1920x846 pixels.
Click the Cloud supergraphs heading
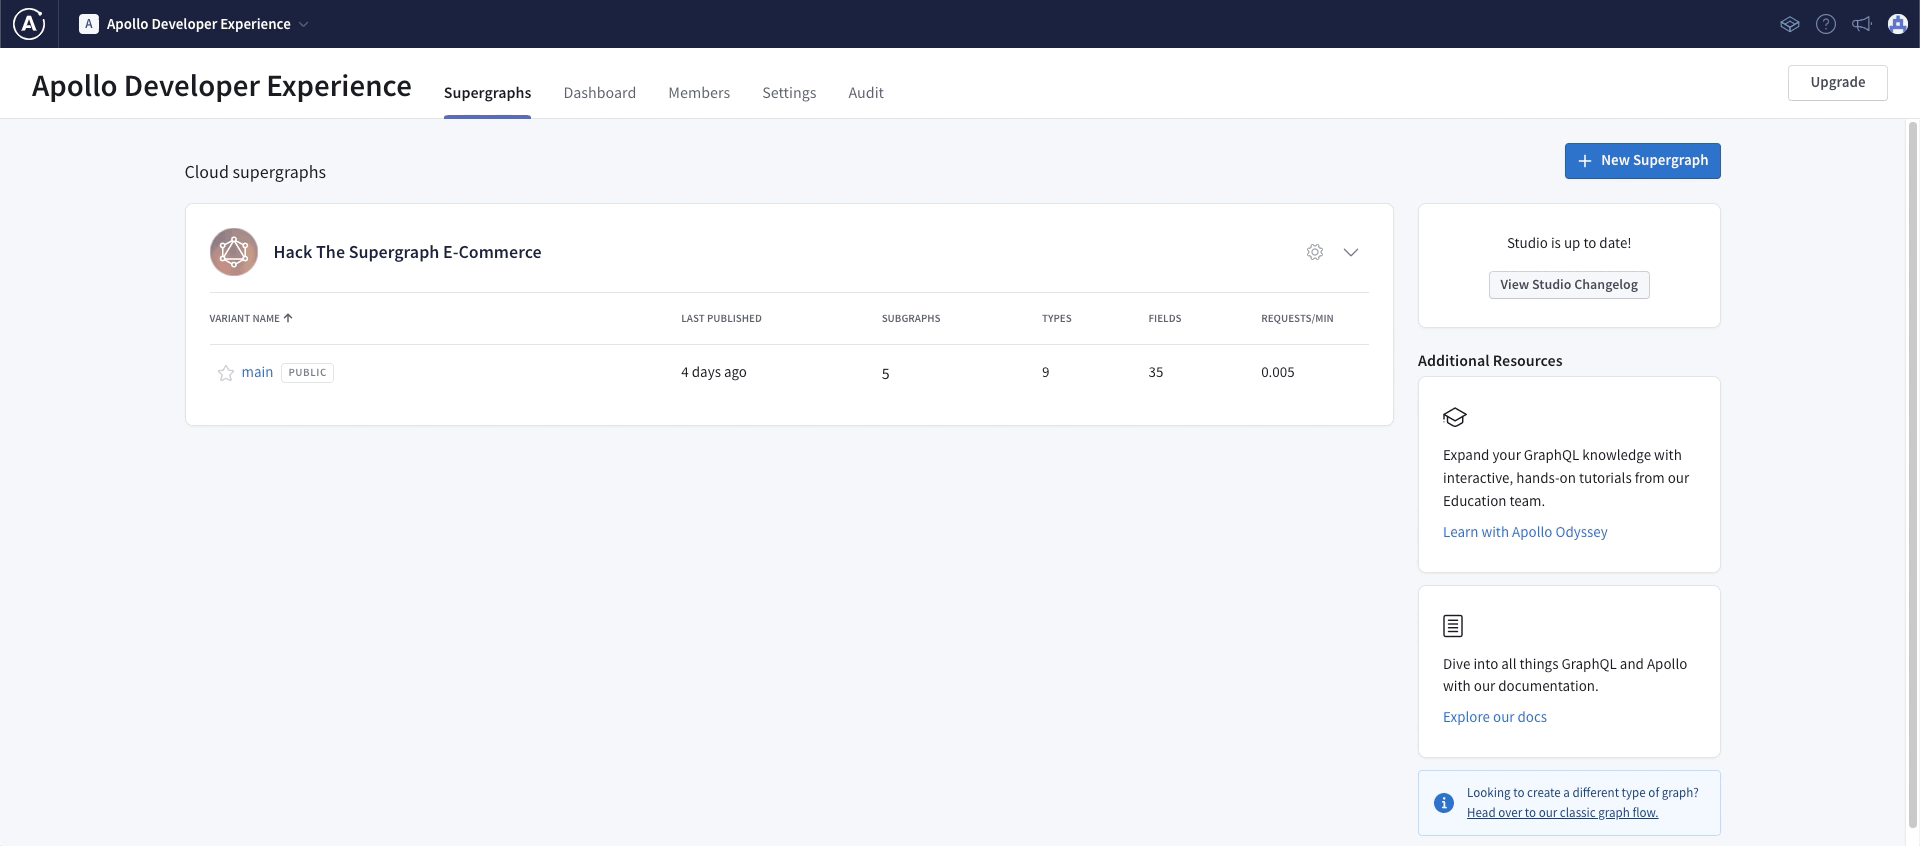coord(255,172)
